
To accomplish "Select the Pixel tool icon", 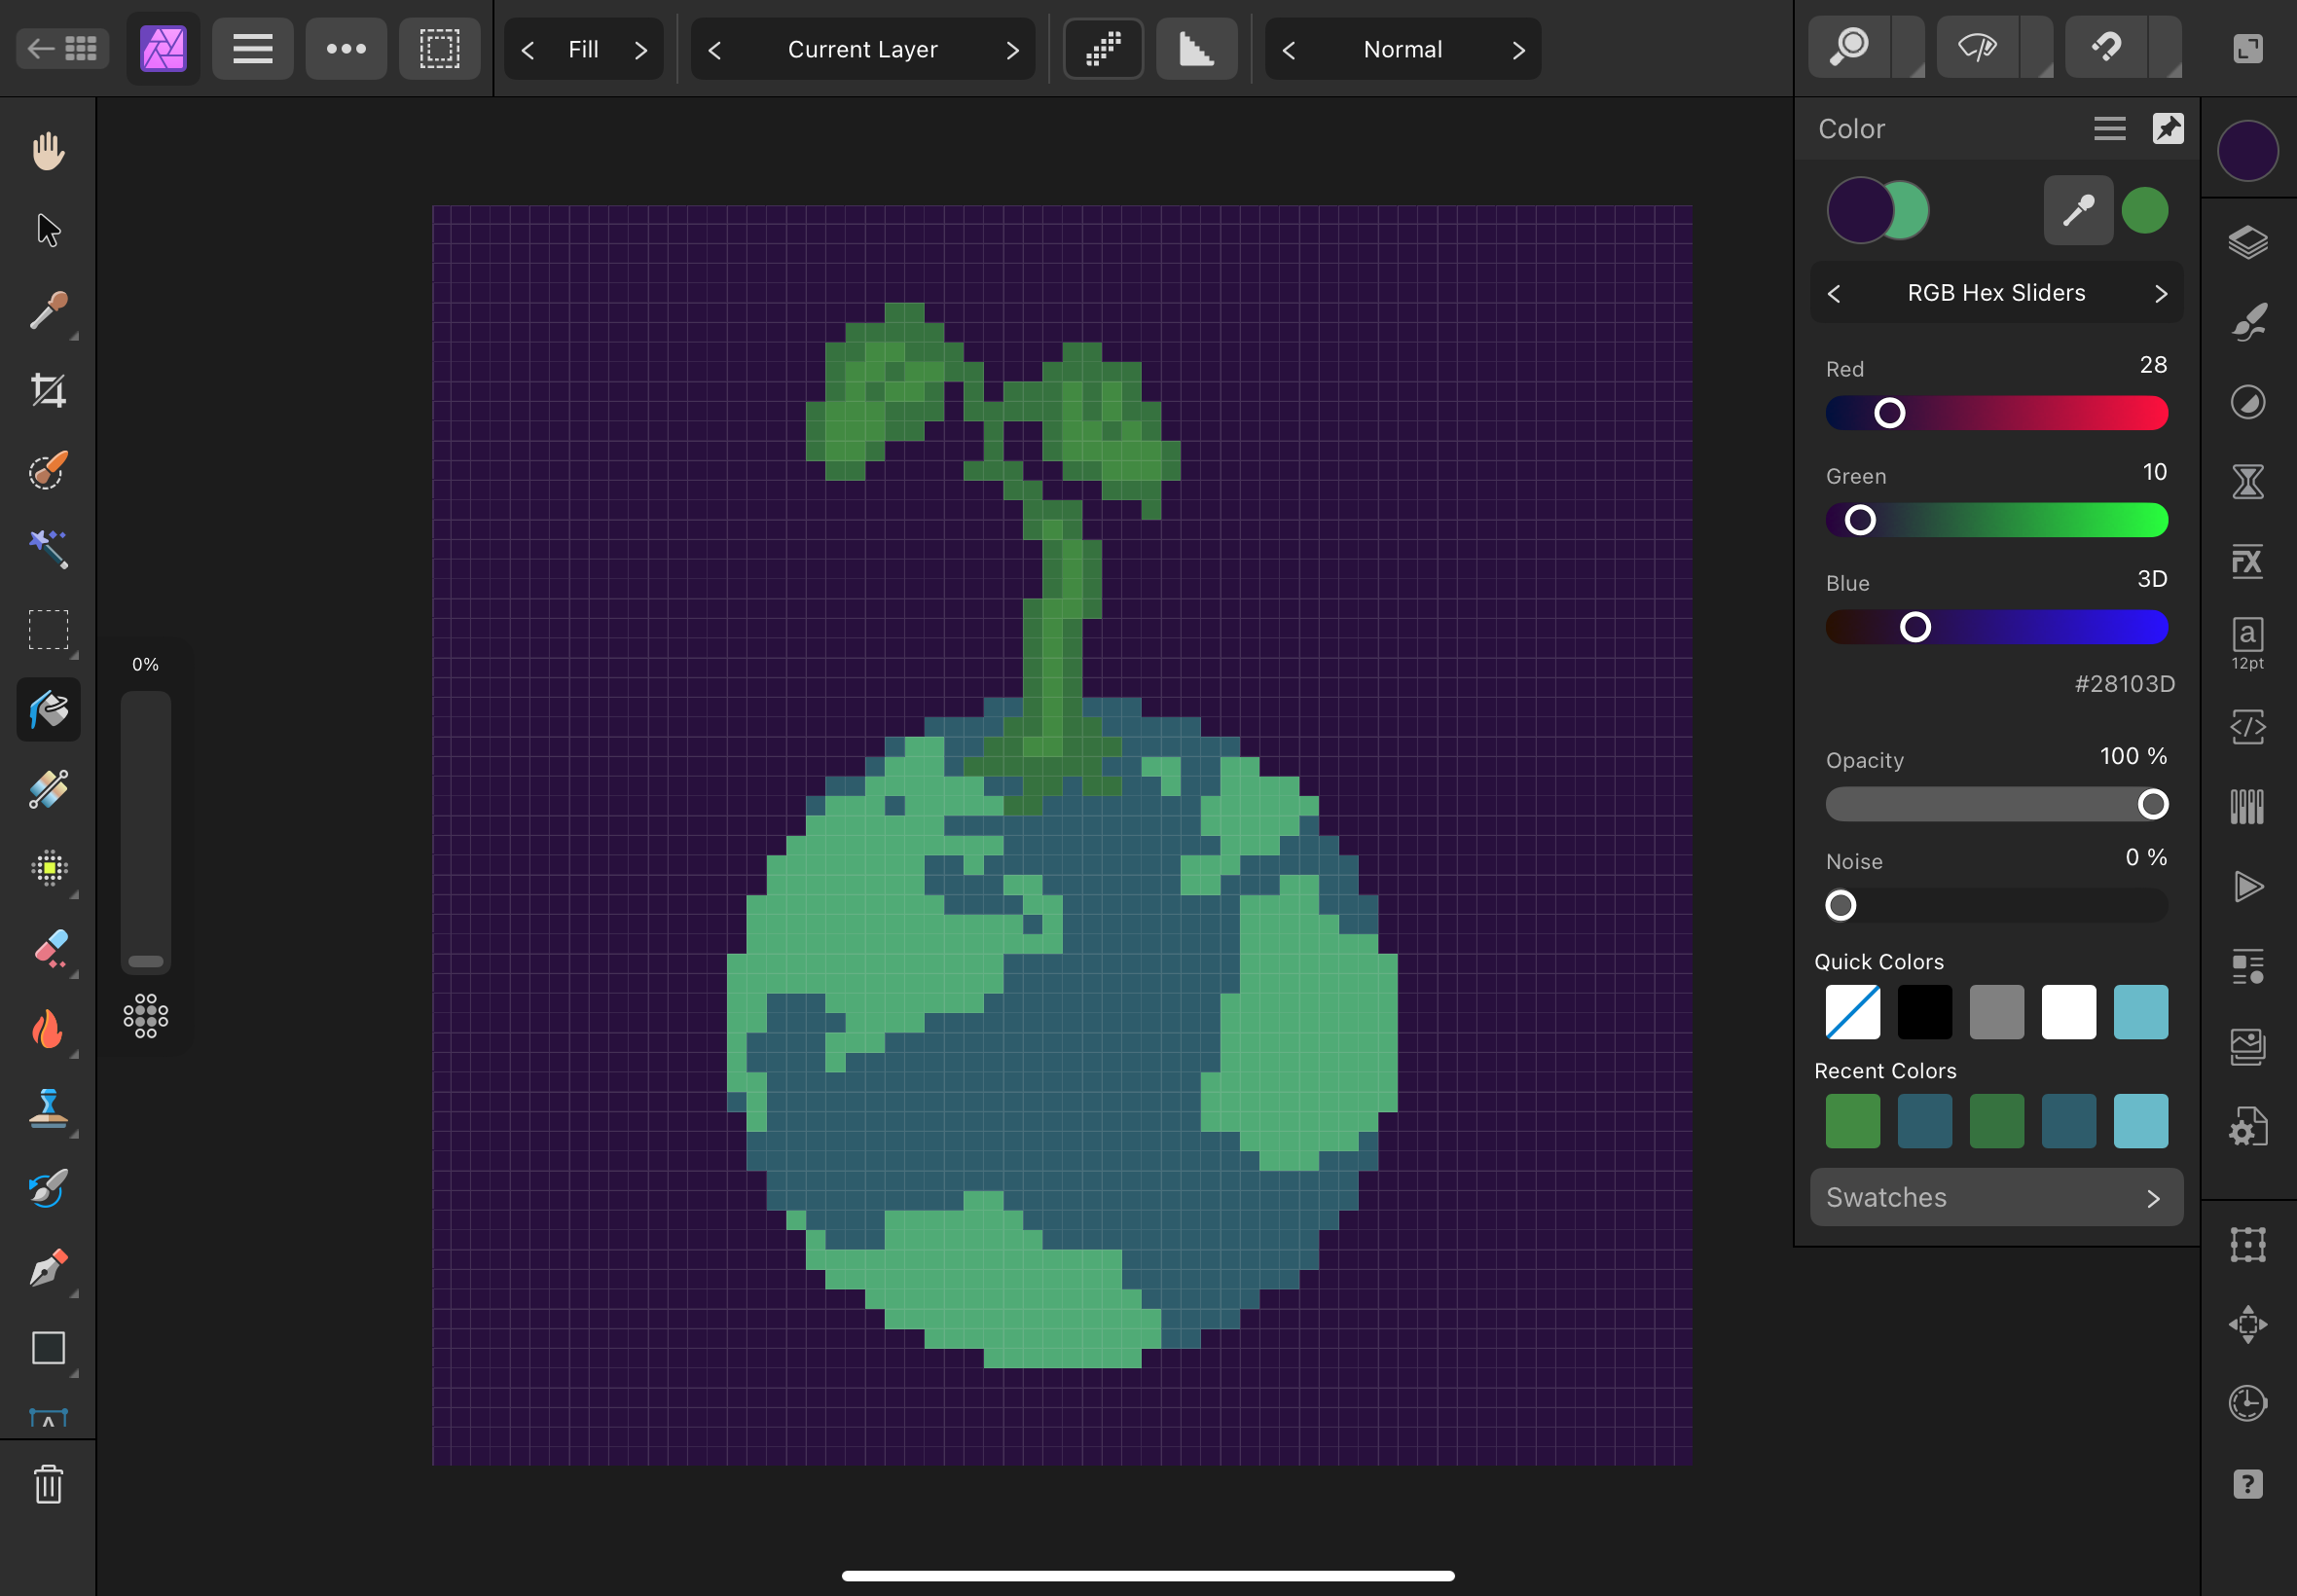I will [48, 868].
